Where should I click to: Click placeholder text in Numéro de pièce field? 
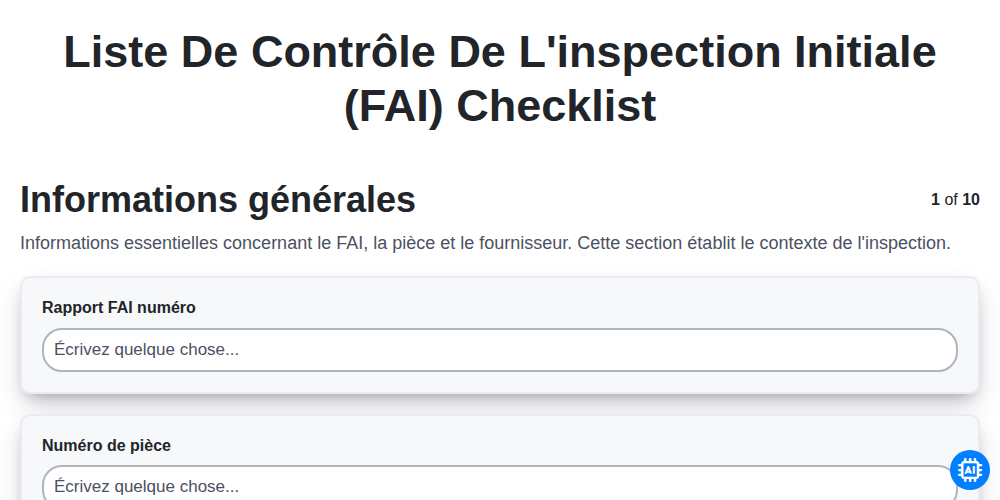147,487
